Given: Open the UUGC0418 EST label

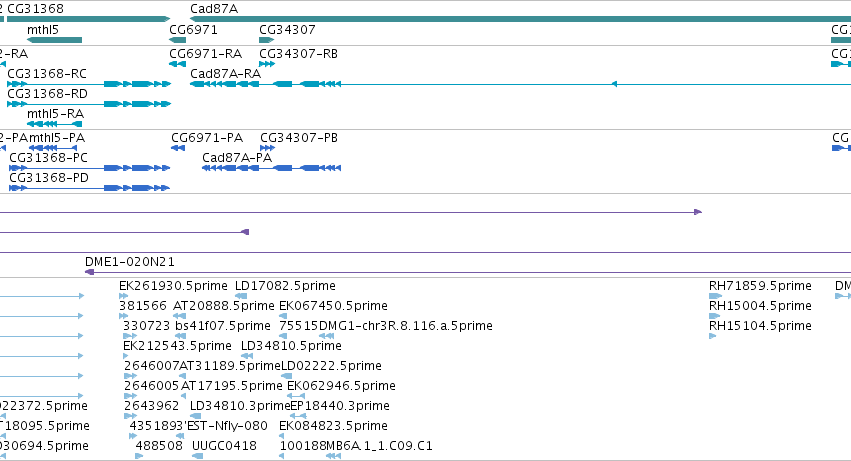Looking at the screenshot, I should pos(224,446).
